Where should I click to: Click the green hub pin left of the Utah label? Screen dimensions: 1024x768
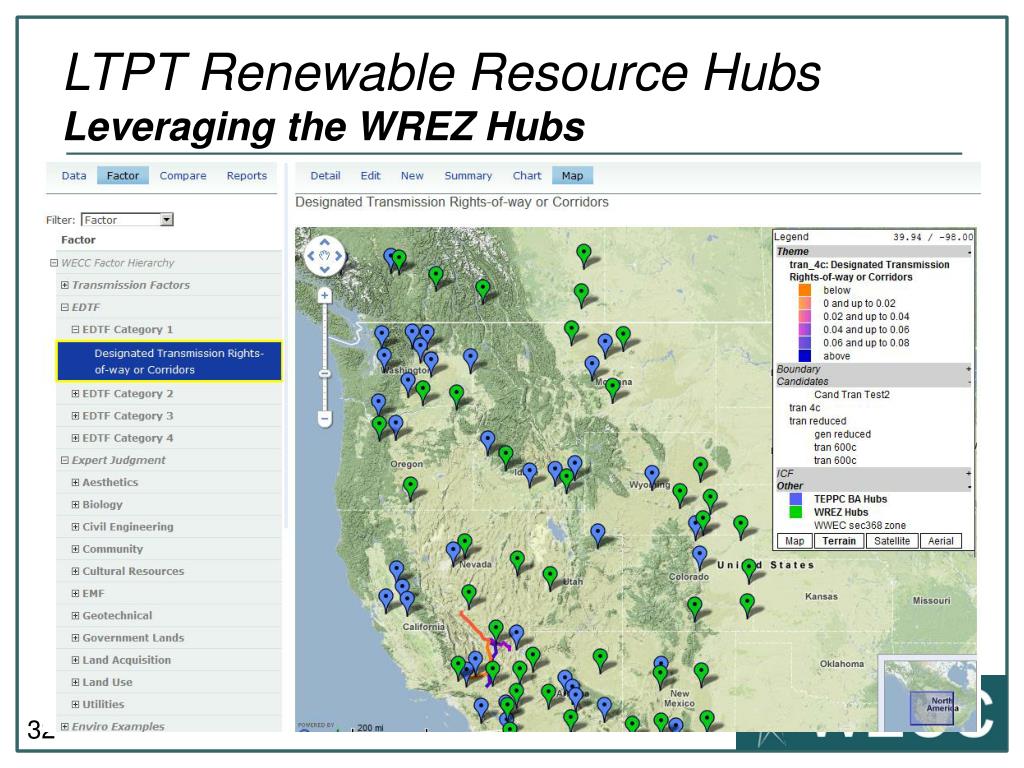click(x=550, y=577)
